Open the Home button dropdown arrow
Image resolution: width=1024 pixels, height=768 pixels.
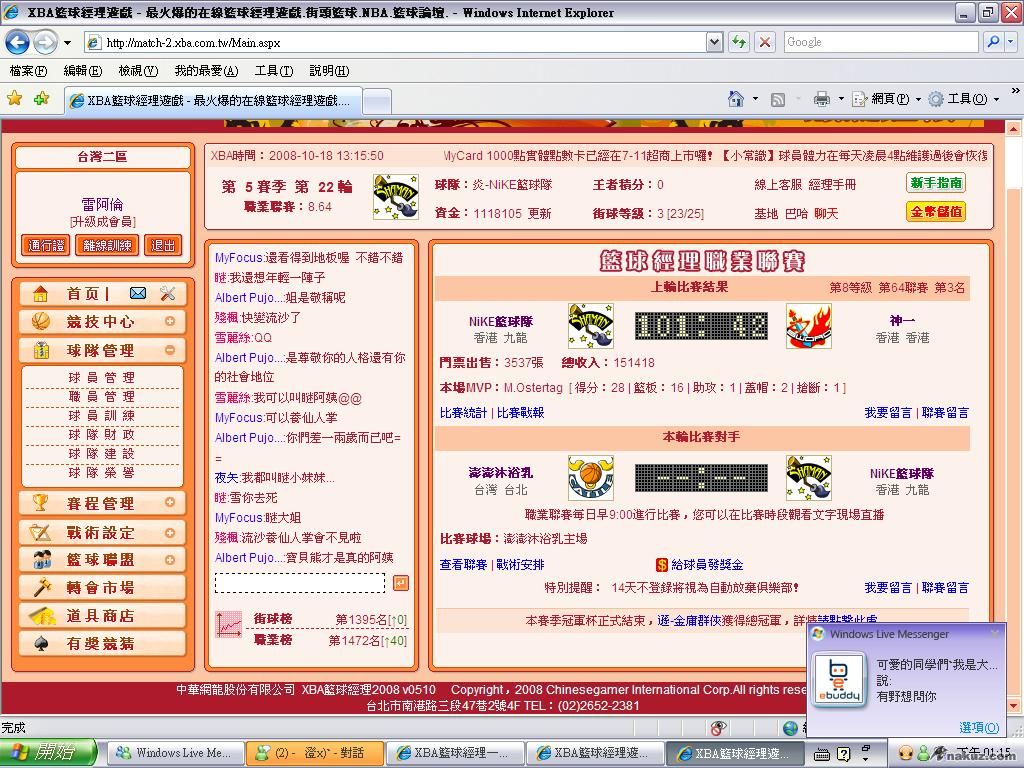pyautogui.click(x=756, y=99)
